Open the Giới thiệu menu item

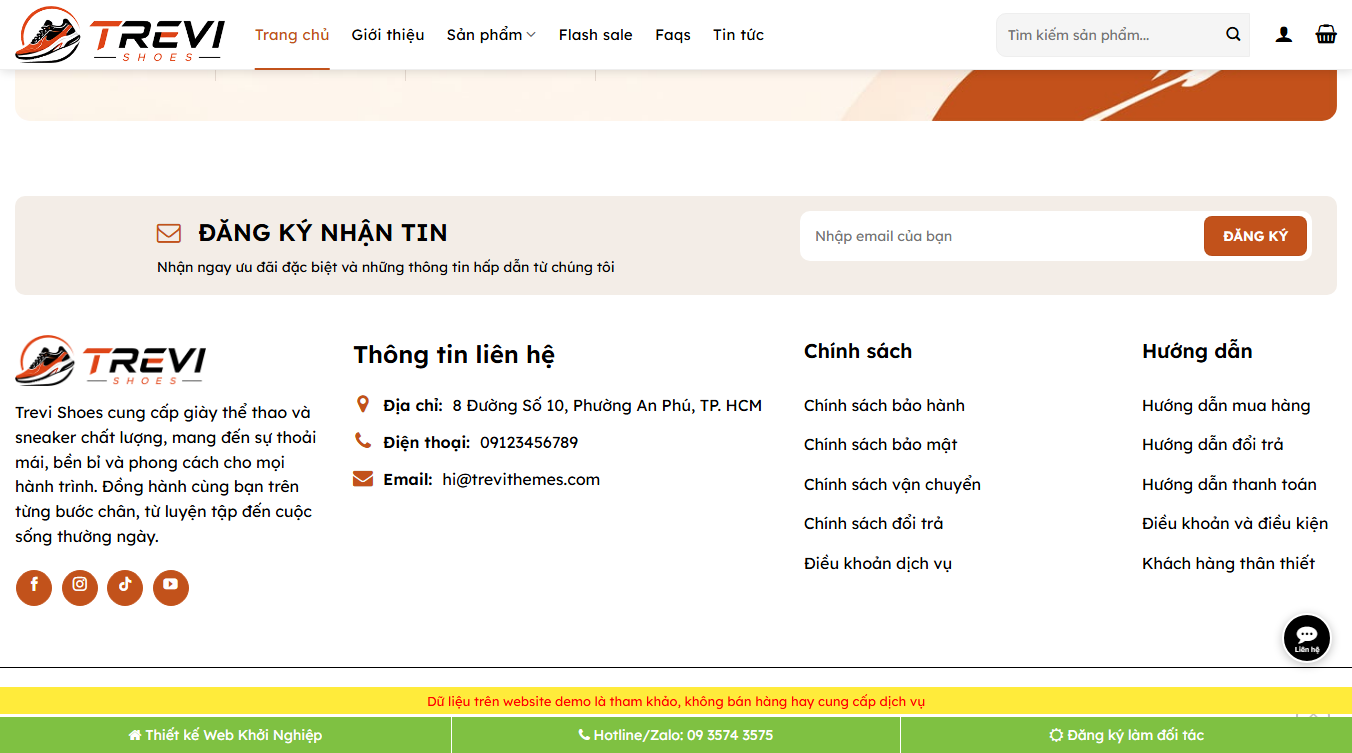point(388,35)
